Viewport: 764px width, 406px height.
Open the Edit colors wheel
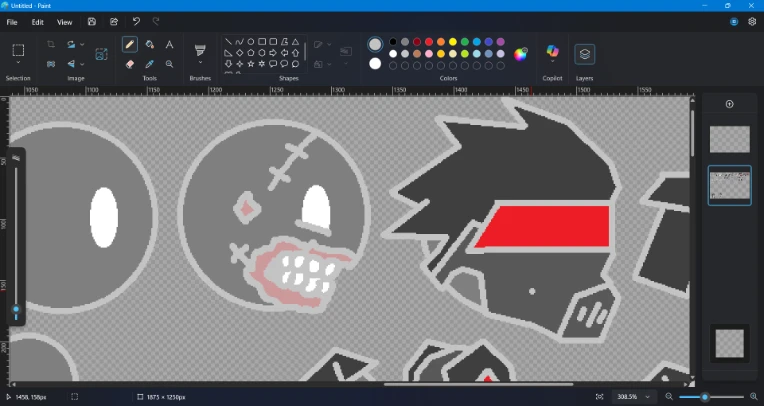tap(521, 54)
